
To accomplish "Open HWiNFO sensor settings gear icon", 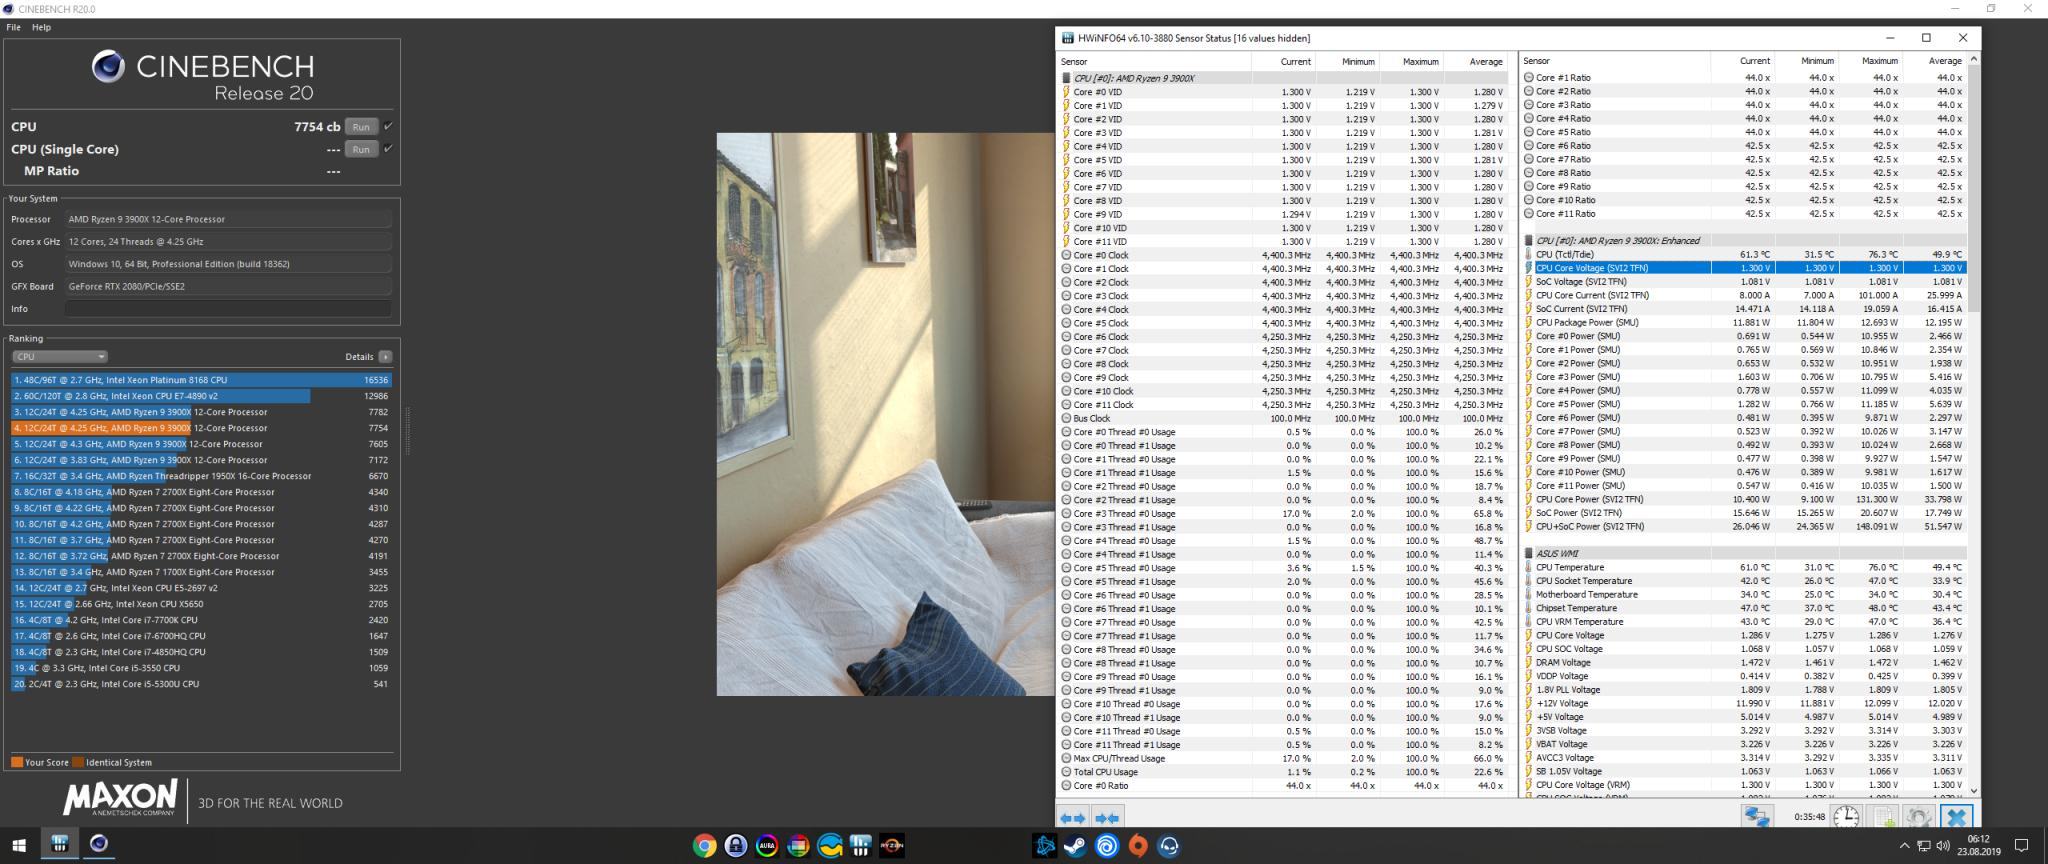I will point(1918,817).
